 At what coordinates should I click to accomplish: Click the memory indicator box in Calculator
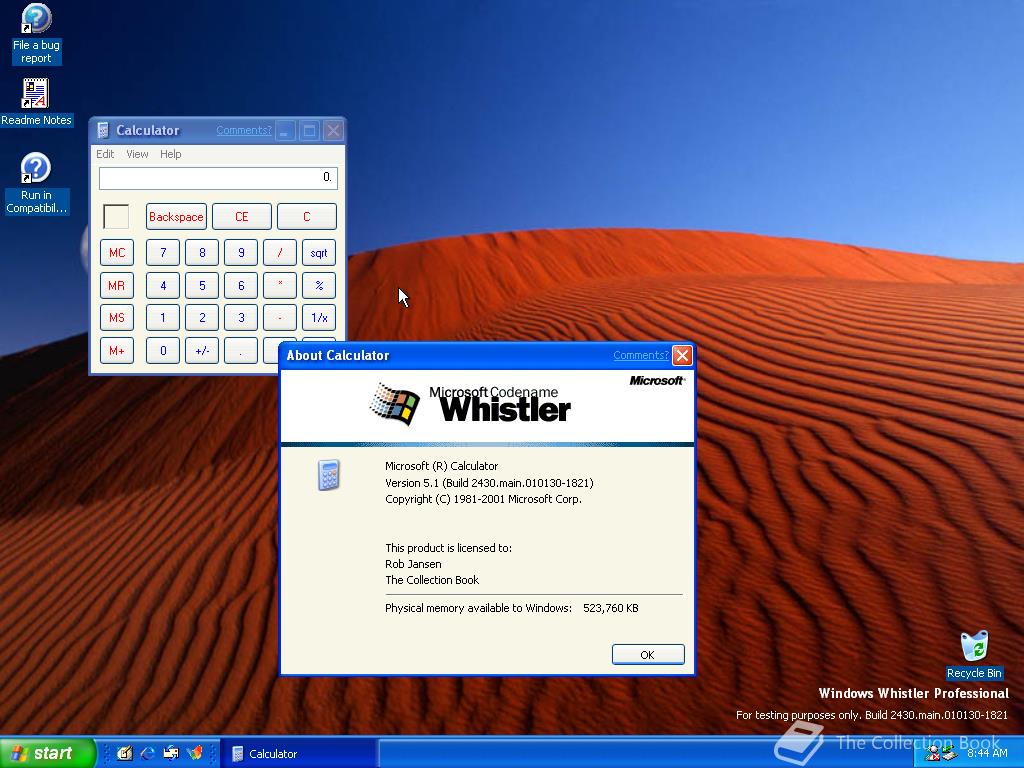click(116, 217)
